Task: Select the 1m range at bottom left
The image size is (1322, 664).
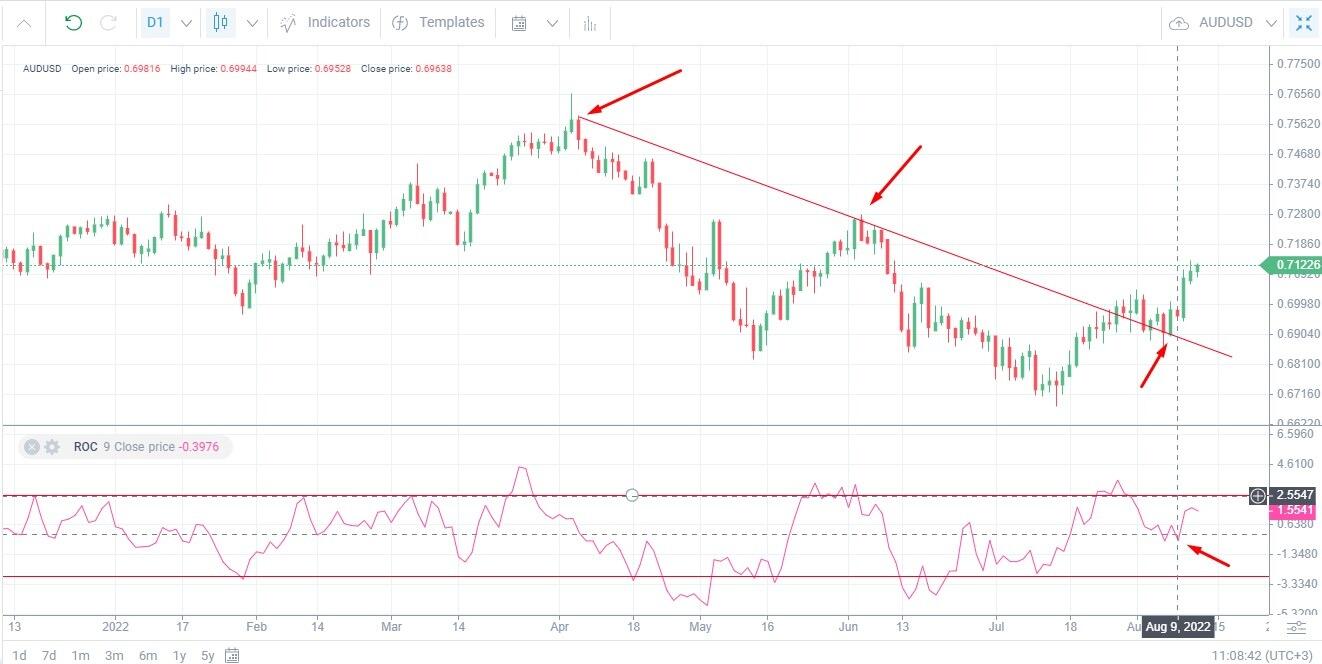Action: tap(80, 656)
